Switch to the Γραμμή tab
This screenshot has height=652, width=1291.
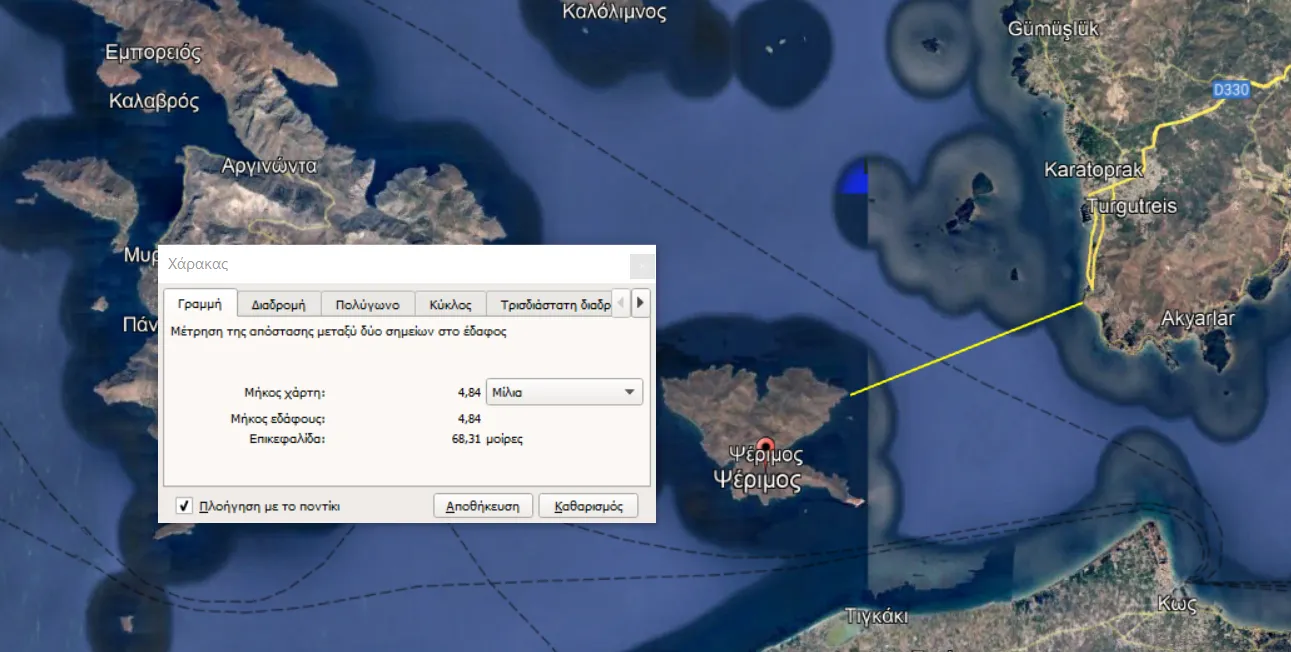200,304
